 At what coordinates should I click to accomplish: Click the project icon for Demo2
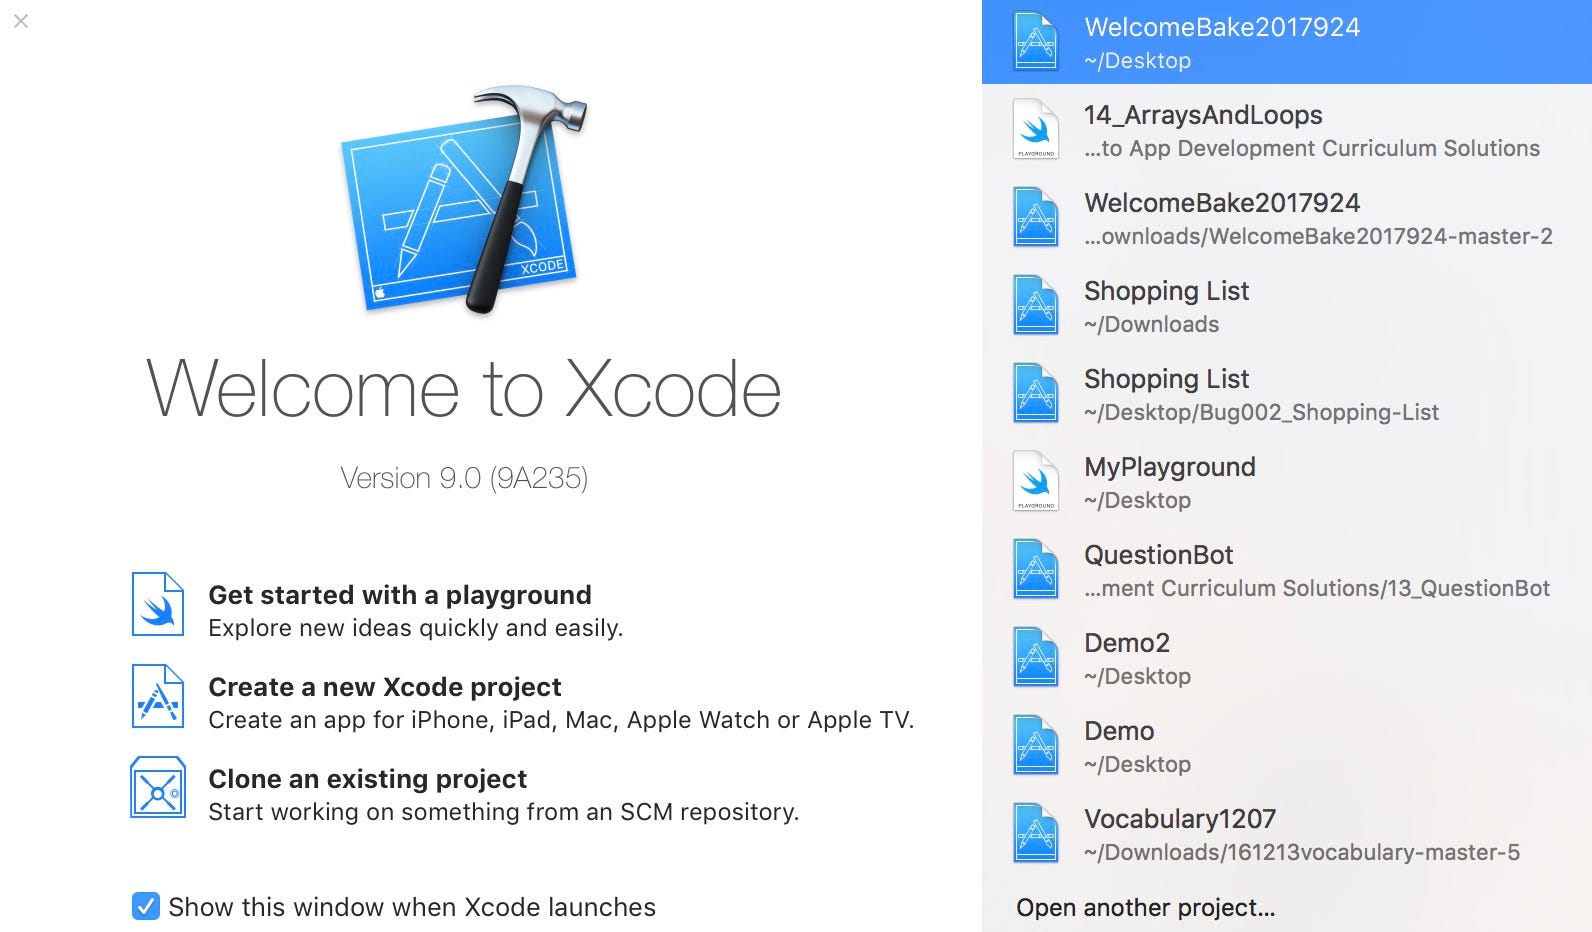point(1036,657)
